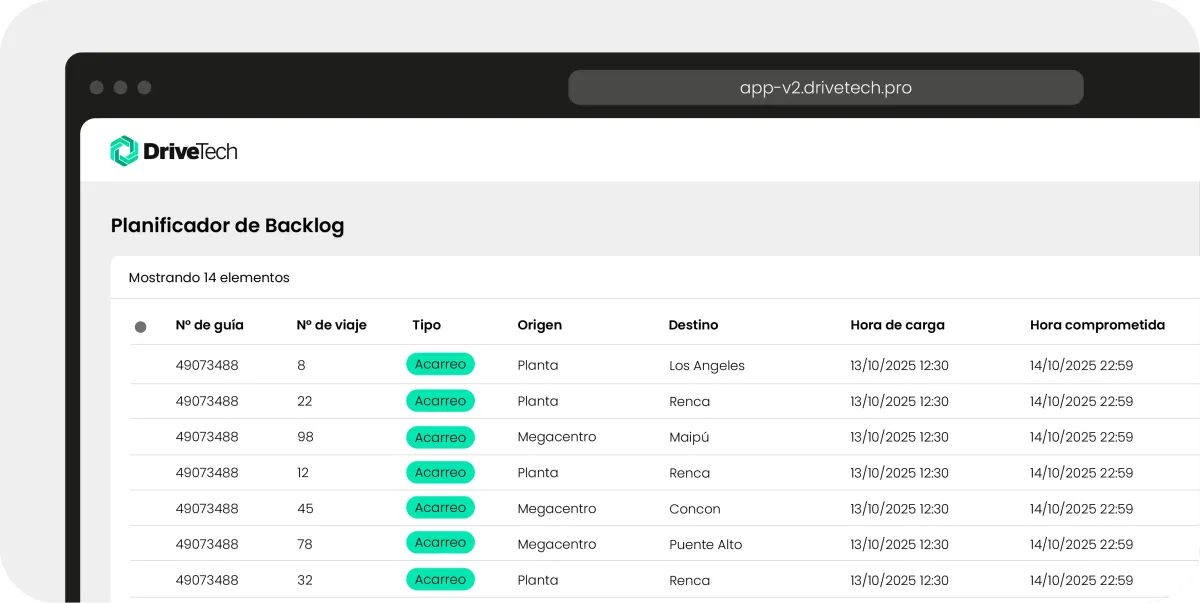
Task: Click the Mostrando 14 elementos text
Action: pos(209,278)
